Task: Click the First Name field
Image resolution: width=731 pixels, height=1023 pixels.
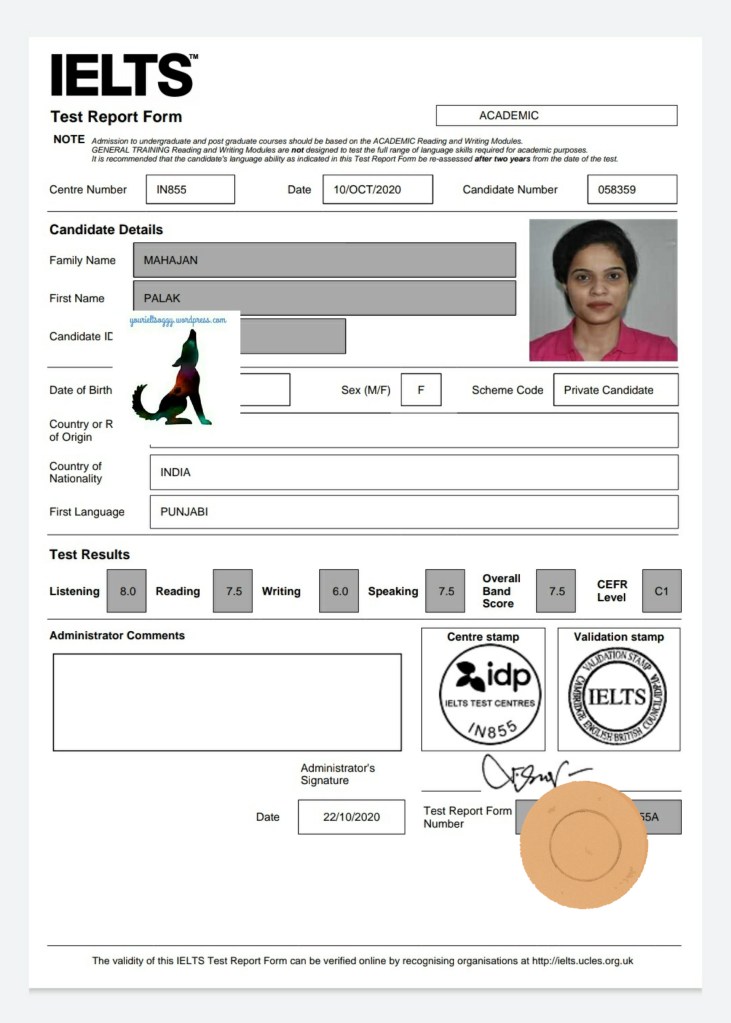Action: tap(324, 298)
